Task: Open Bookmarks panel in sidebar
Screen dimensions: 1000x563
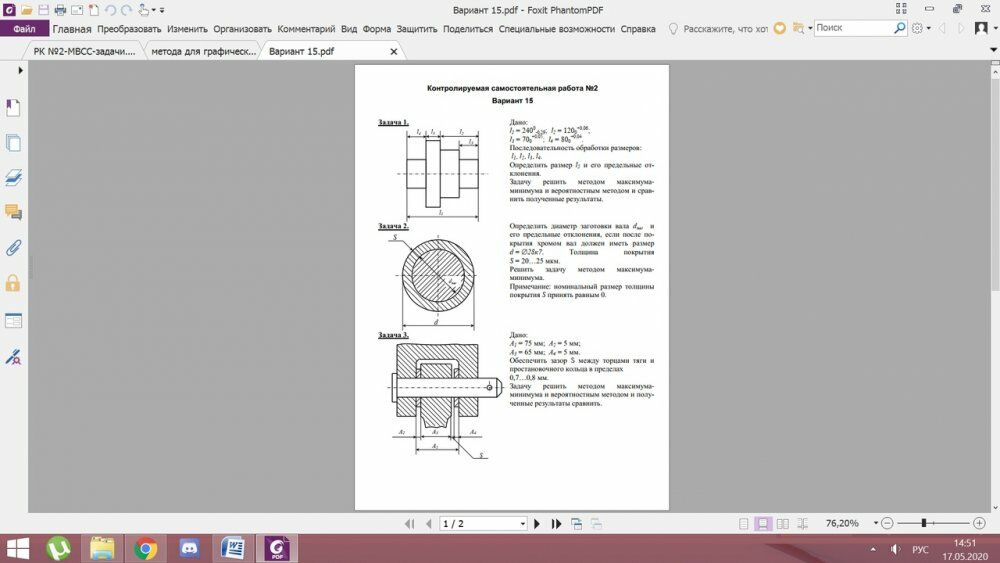Action: (13, 108)
